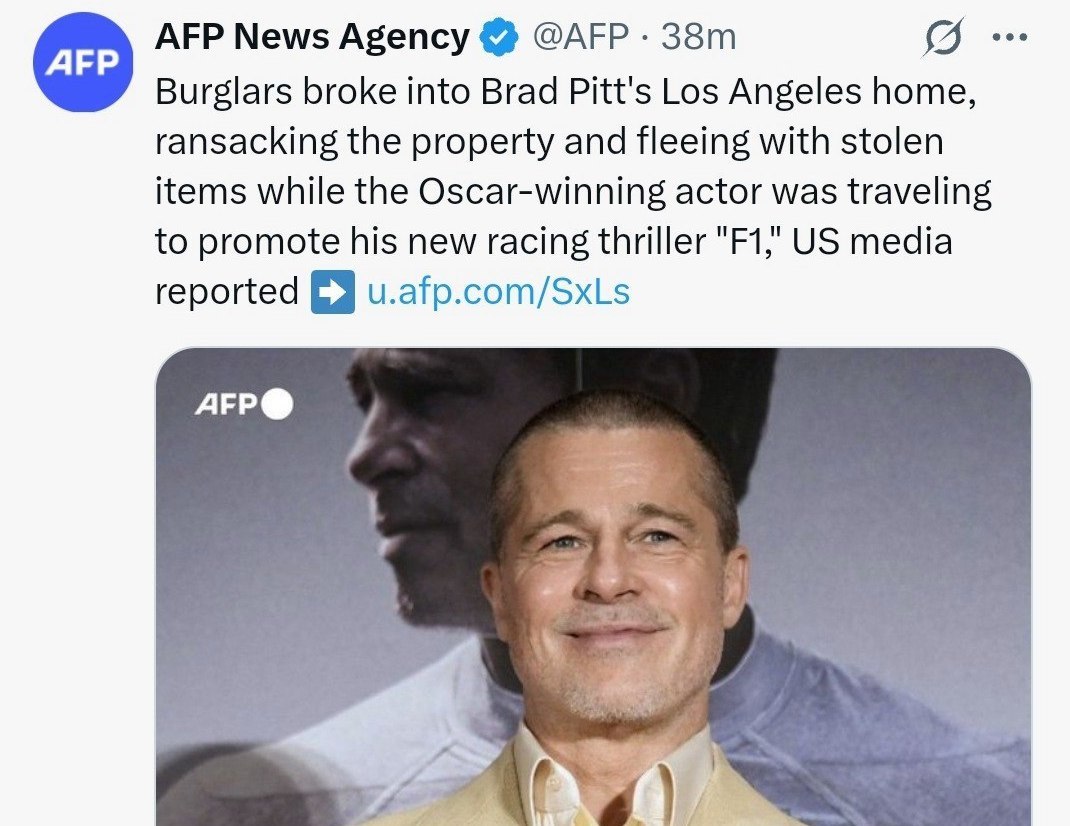Click the blue verified checkmark badge
The width and height of the screenshot is (1070, 826).
point(501,38)
